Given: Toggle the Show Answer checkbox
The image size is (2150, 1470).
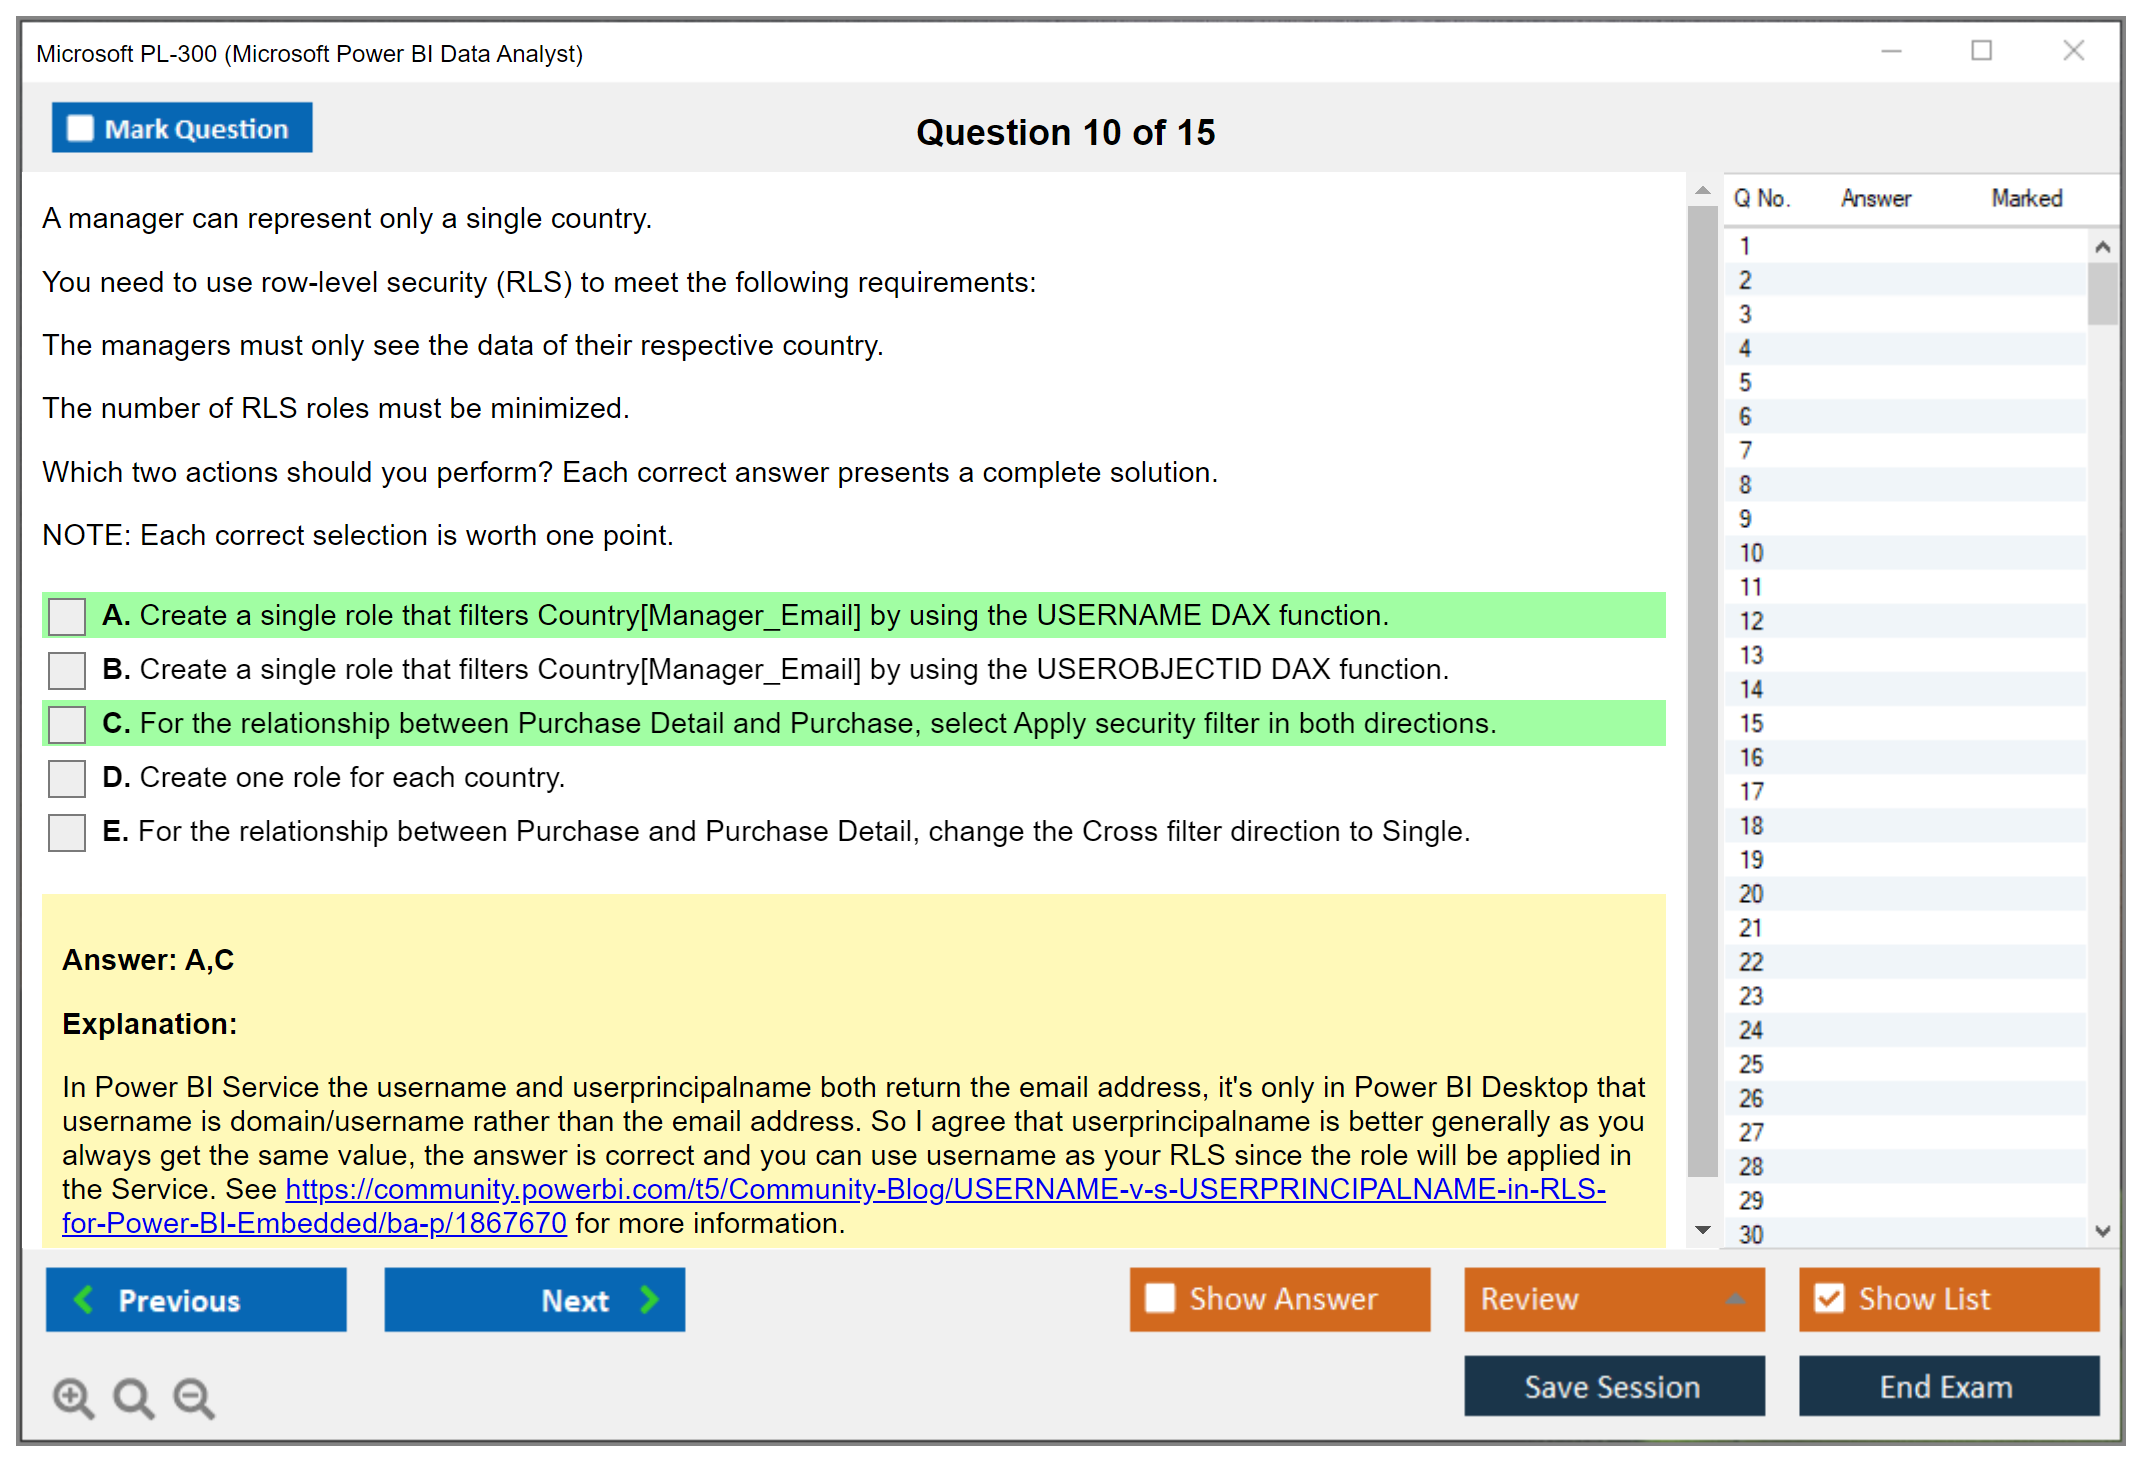Looking at the screenshot, I should 1160,1298.
